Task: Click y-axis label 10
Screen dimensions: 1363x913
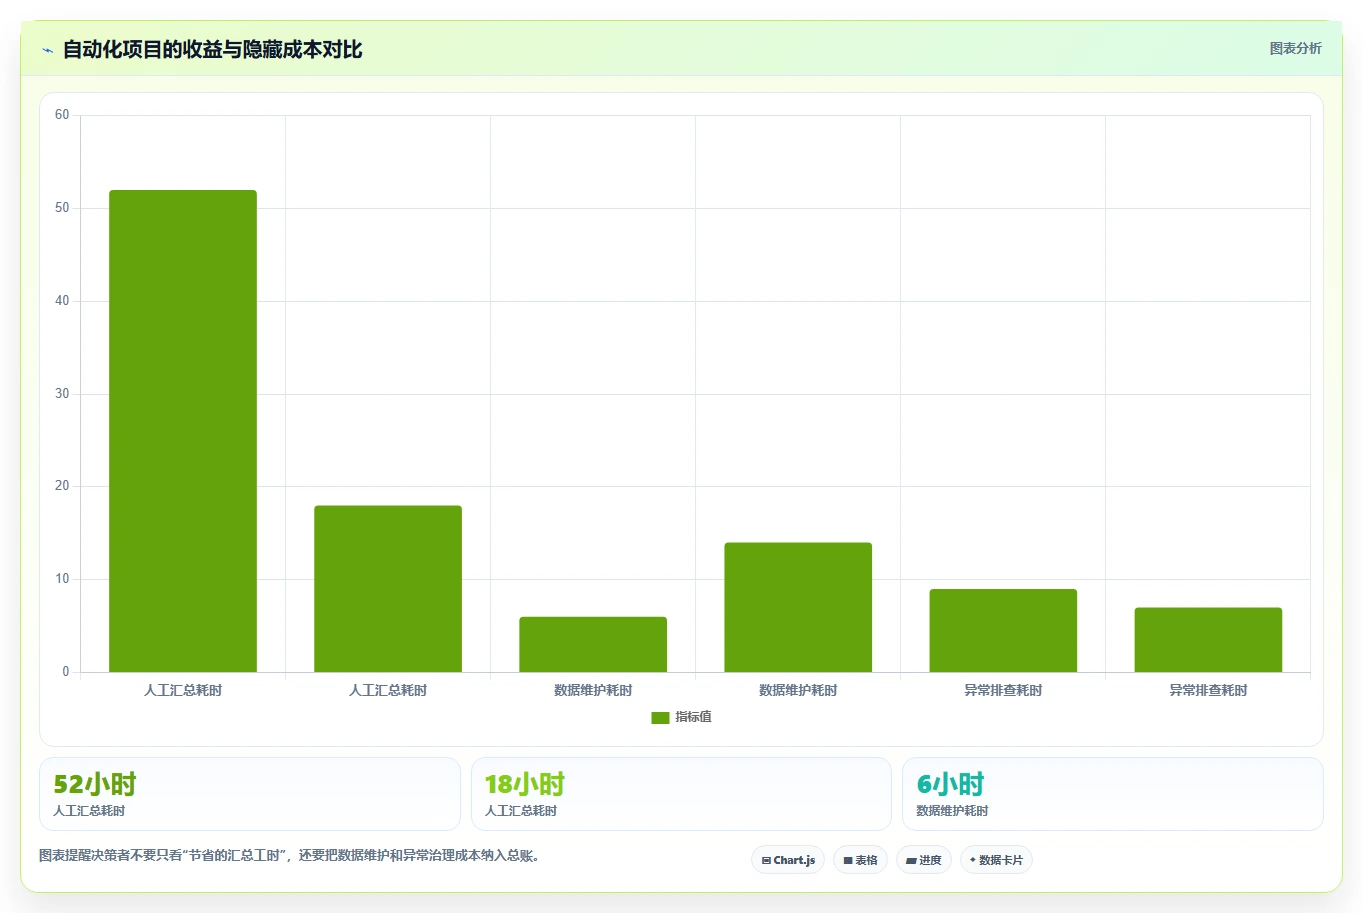Action: 62,579
